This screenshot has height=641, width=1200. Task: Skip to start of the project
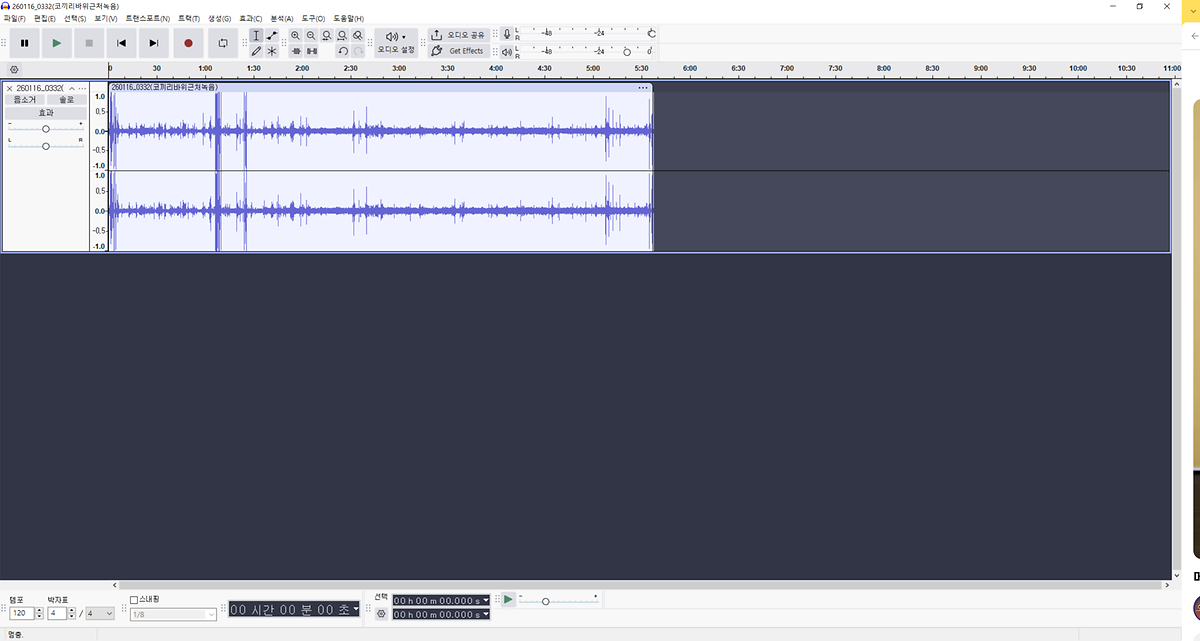tap(121, 43)
